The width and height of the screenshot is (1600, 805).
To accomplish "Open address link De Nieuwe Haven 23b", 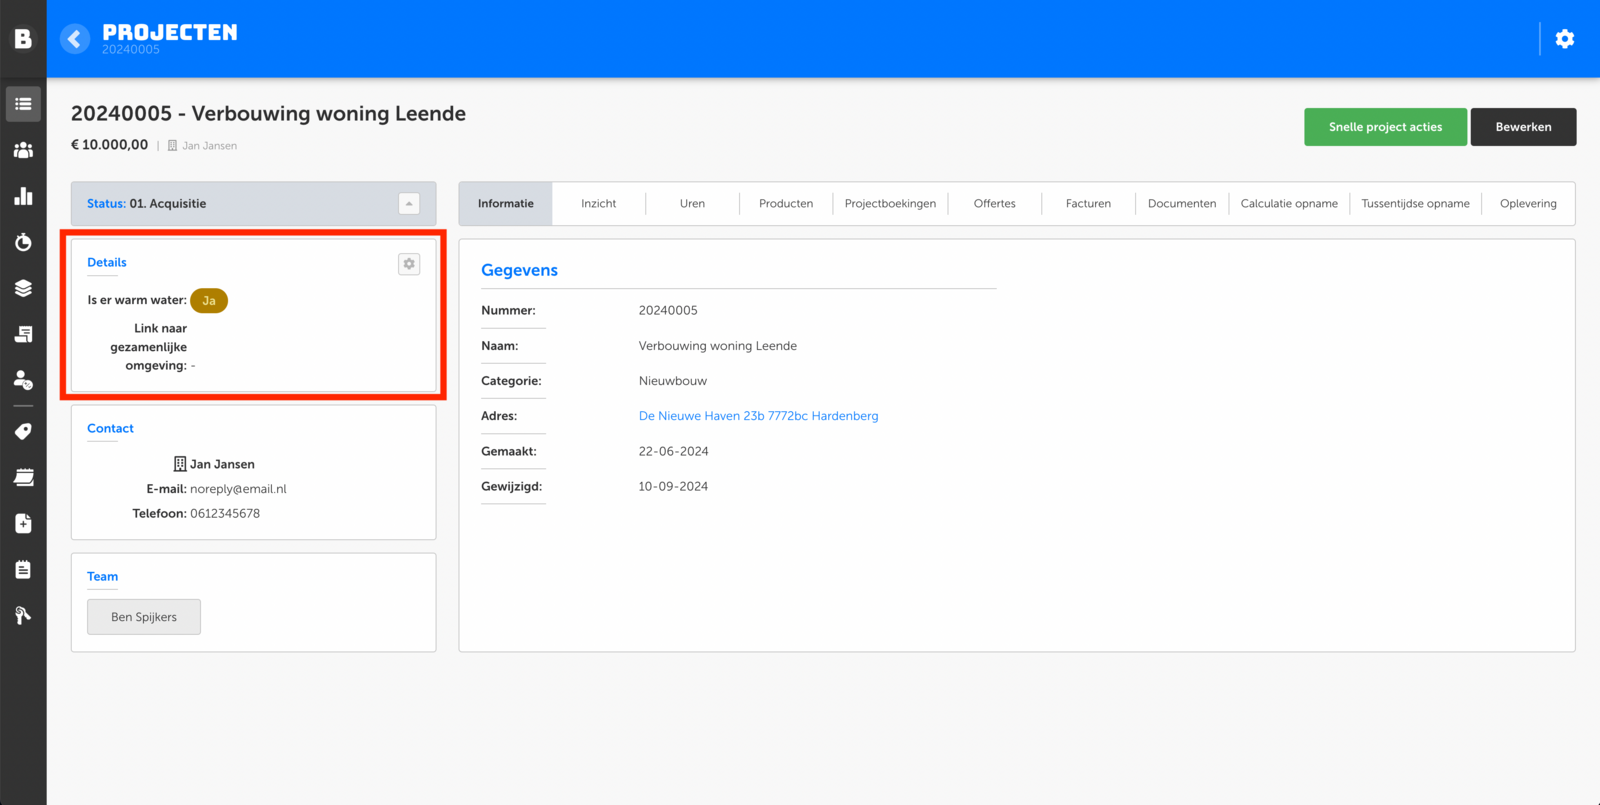I will point(758,416).
